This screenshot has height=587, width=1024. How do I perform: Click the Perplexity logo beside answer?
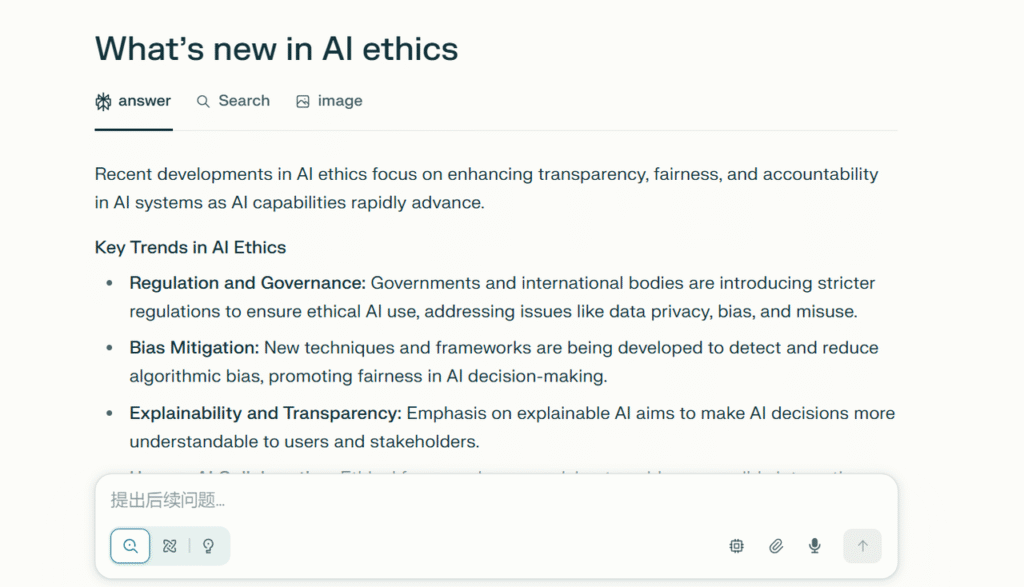(x=103, y=101)
